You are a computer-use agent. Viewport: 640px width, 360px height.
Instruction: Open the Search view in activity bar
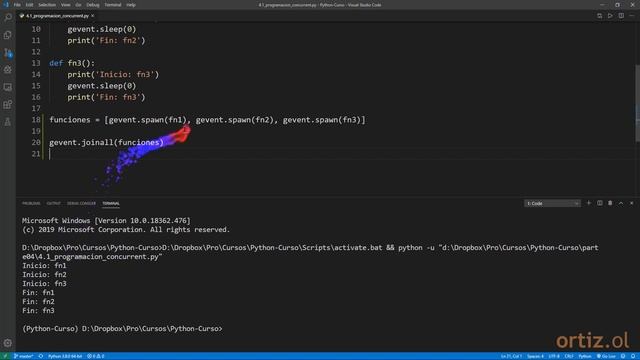coord(8,17)
